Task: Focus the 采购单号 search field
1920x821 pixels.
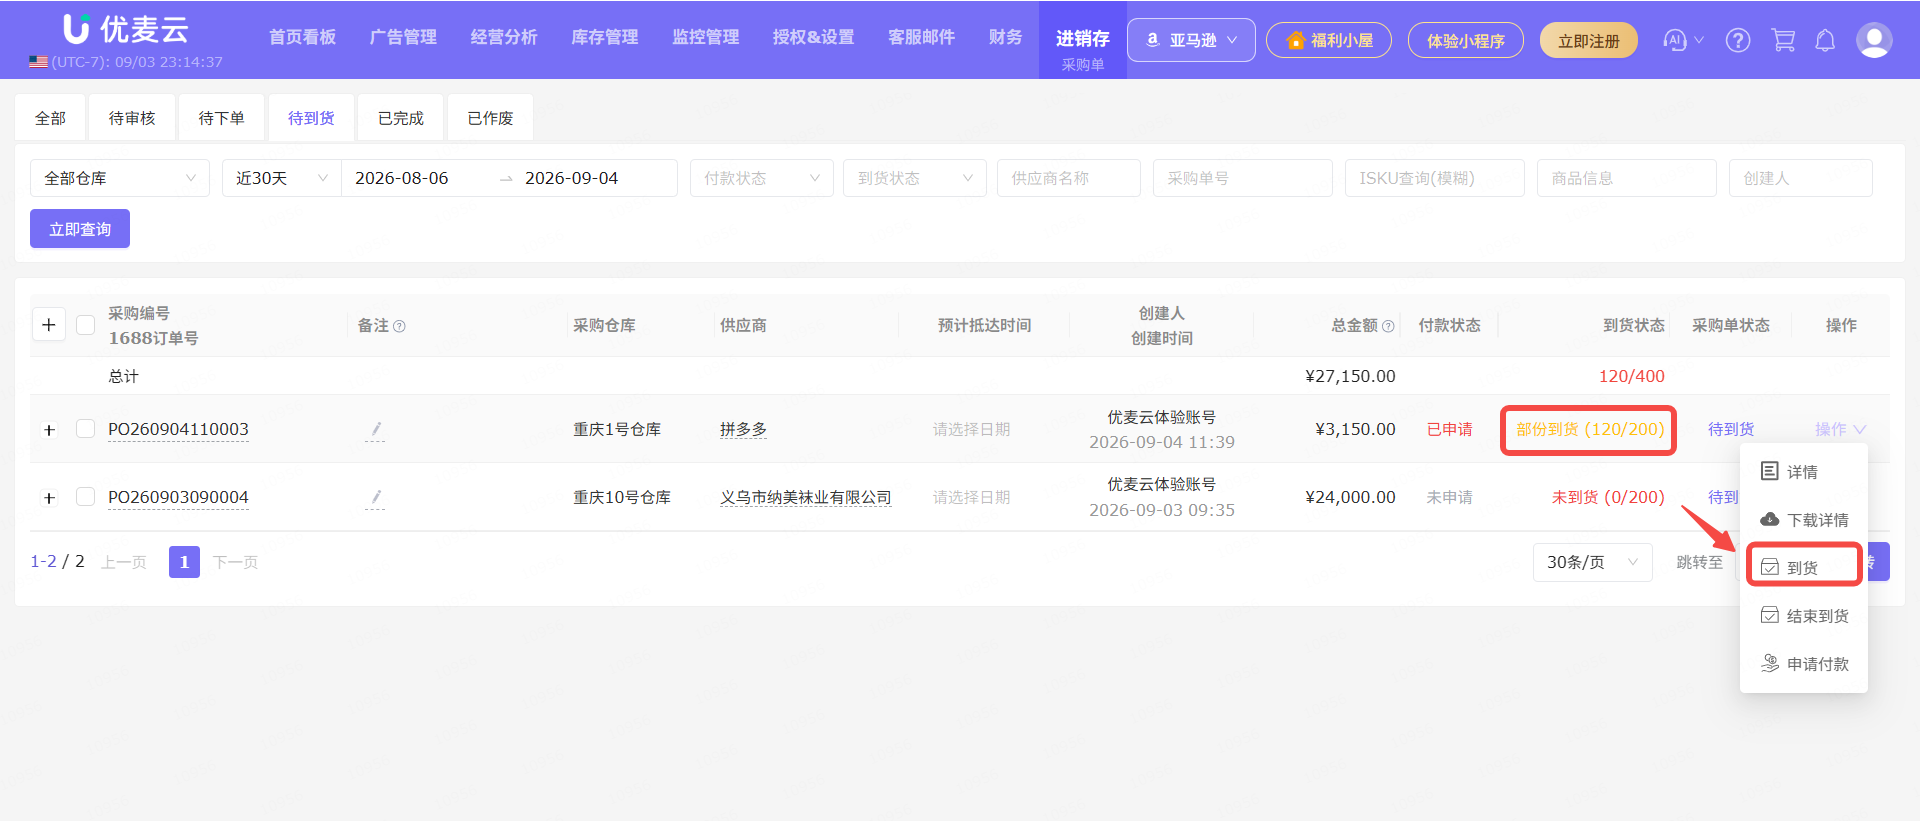Action: [1243, 178]
